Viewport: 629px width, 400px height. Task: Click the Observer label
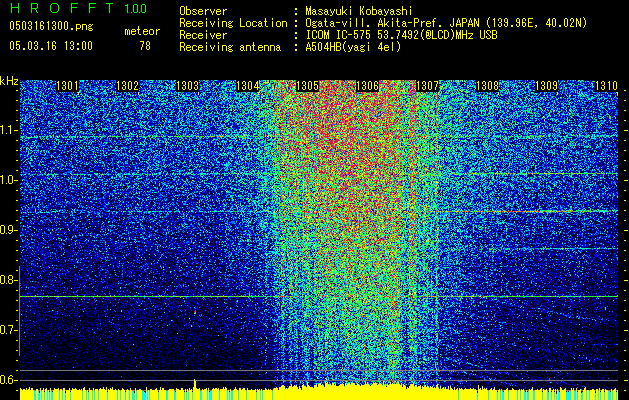203,11
